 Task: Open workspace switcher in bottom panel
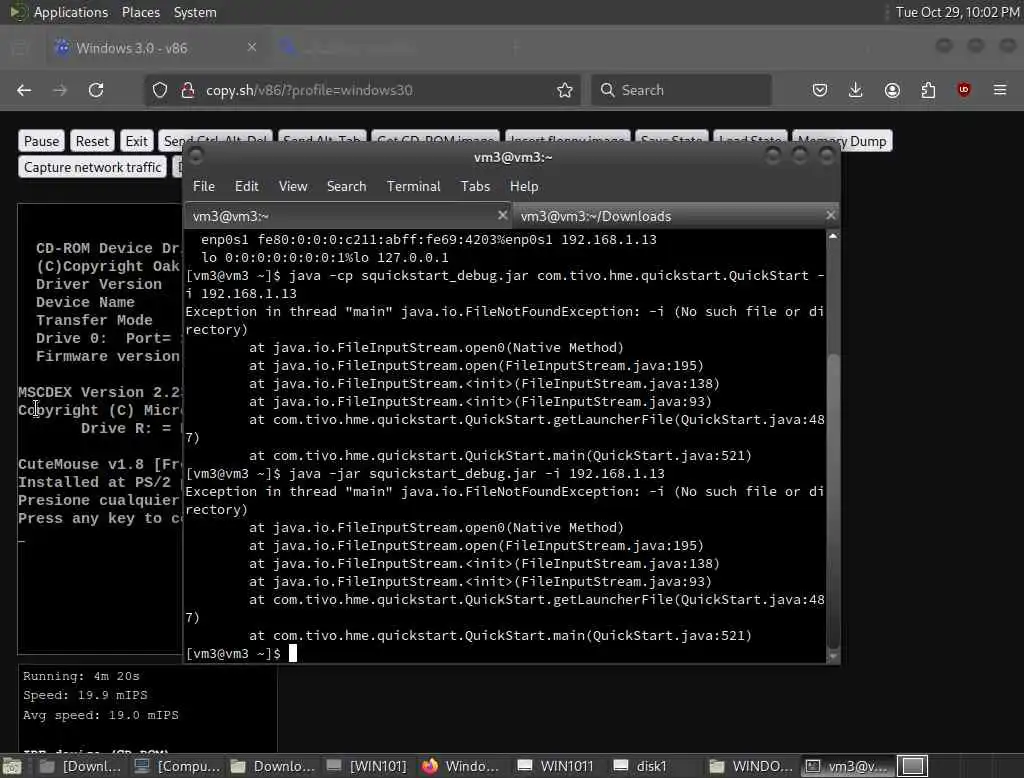coord(912,766)
